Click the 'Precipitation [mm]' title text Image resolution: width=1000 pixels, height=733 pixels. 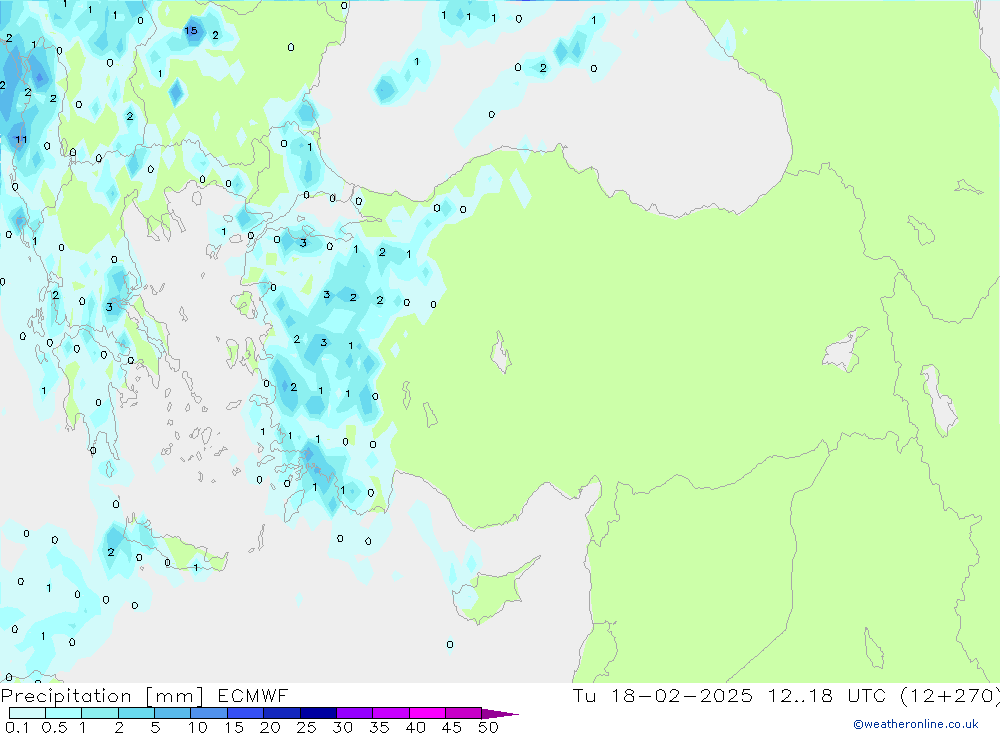102,696
